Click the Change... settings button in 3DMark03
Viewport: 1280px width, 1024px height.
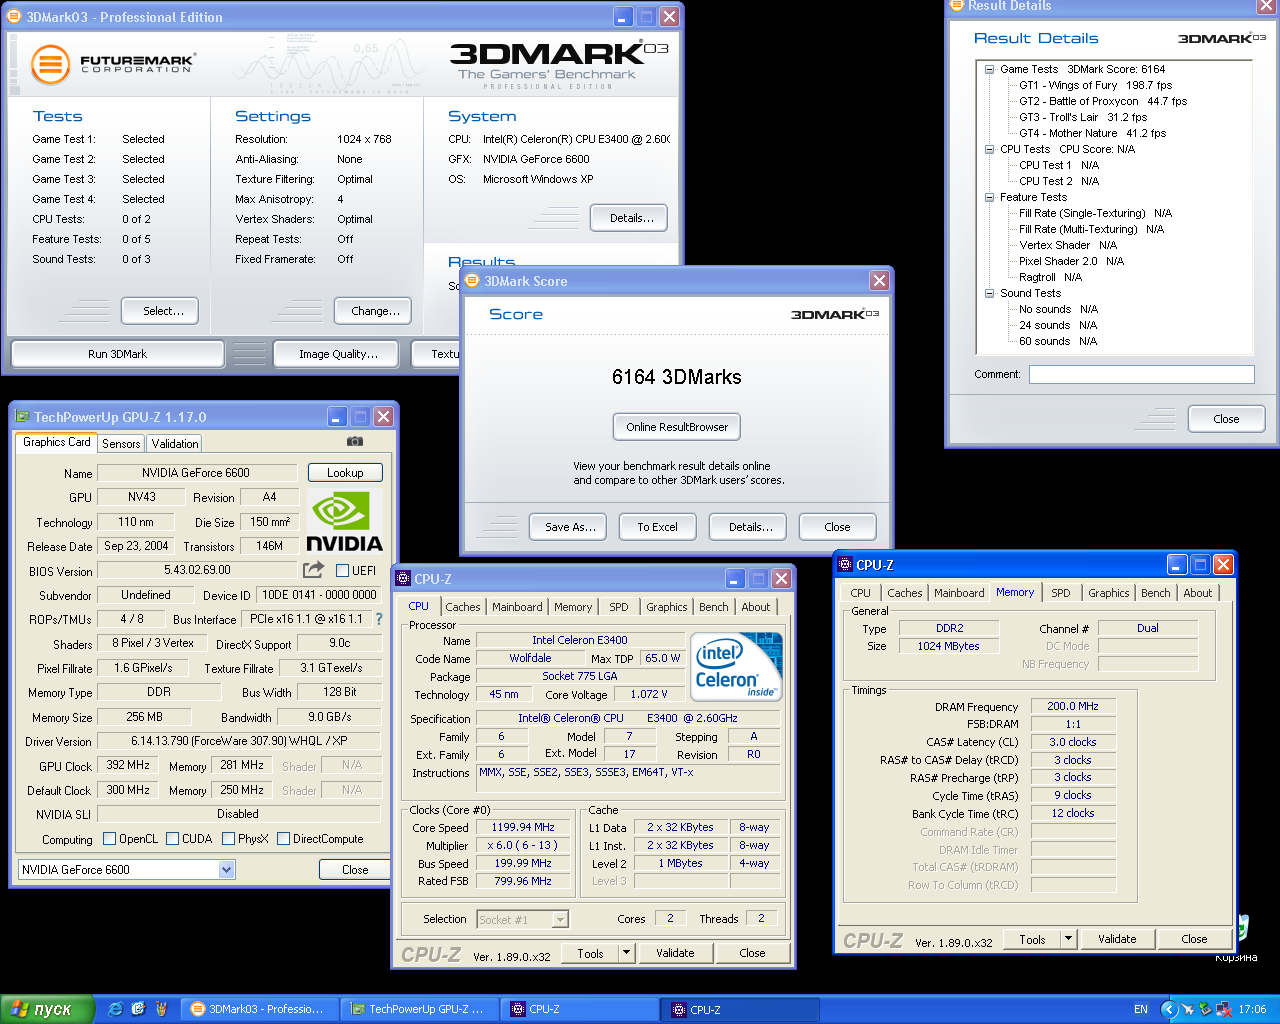[375, 311]
